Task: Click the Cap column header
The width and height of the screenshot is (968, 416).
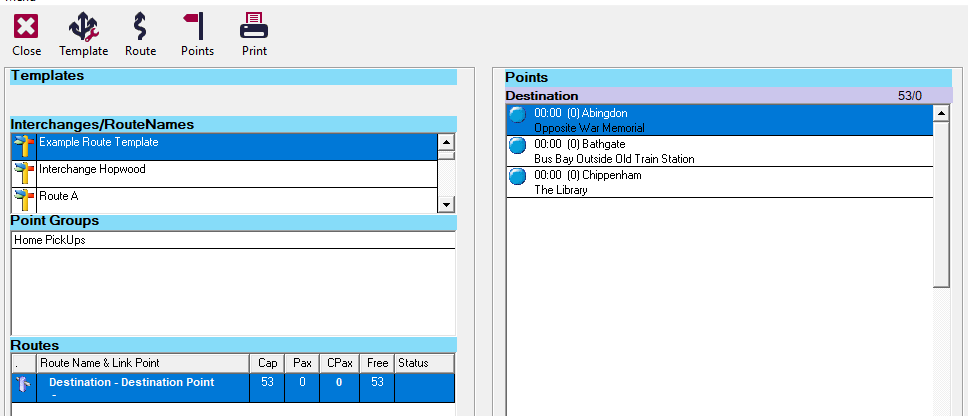Action: click(x=265, y=363)
